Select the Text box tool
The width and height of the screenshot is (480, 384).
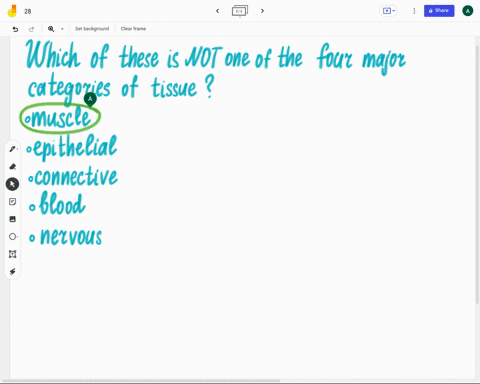(x=13, y=254)
